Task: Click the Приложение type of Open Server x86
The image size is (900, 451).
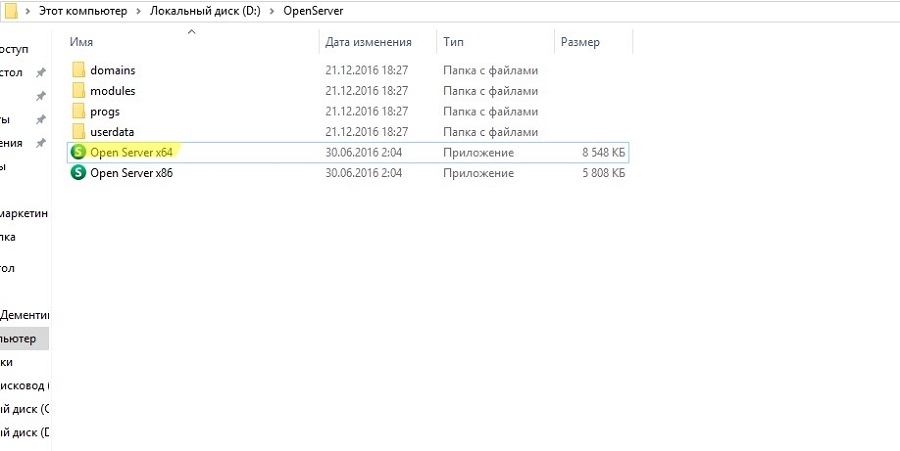Action: coord(479,173)
